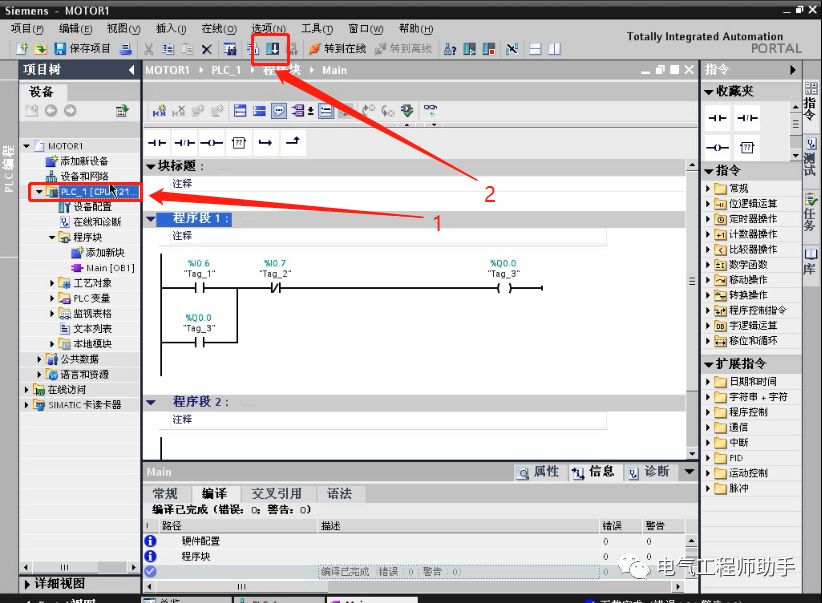Click the Stop CPU icon

pos(489,49)
